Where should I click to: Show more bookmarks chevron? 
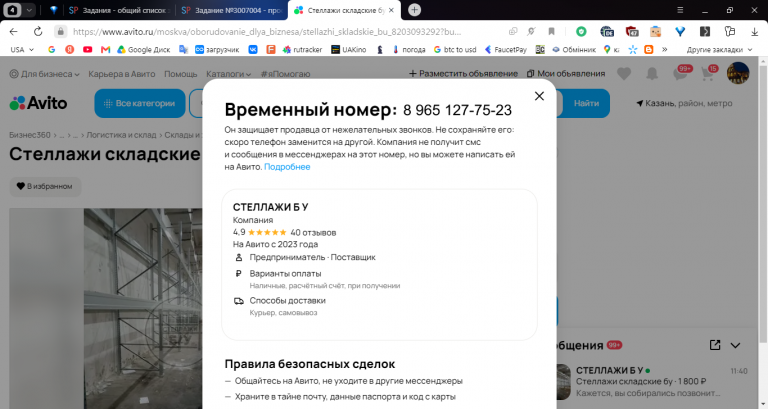click(665, 49)
